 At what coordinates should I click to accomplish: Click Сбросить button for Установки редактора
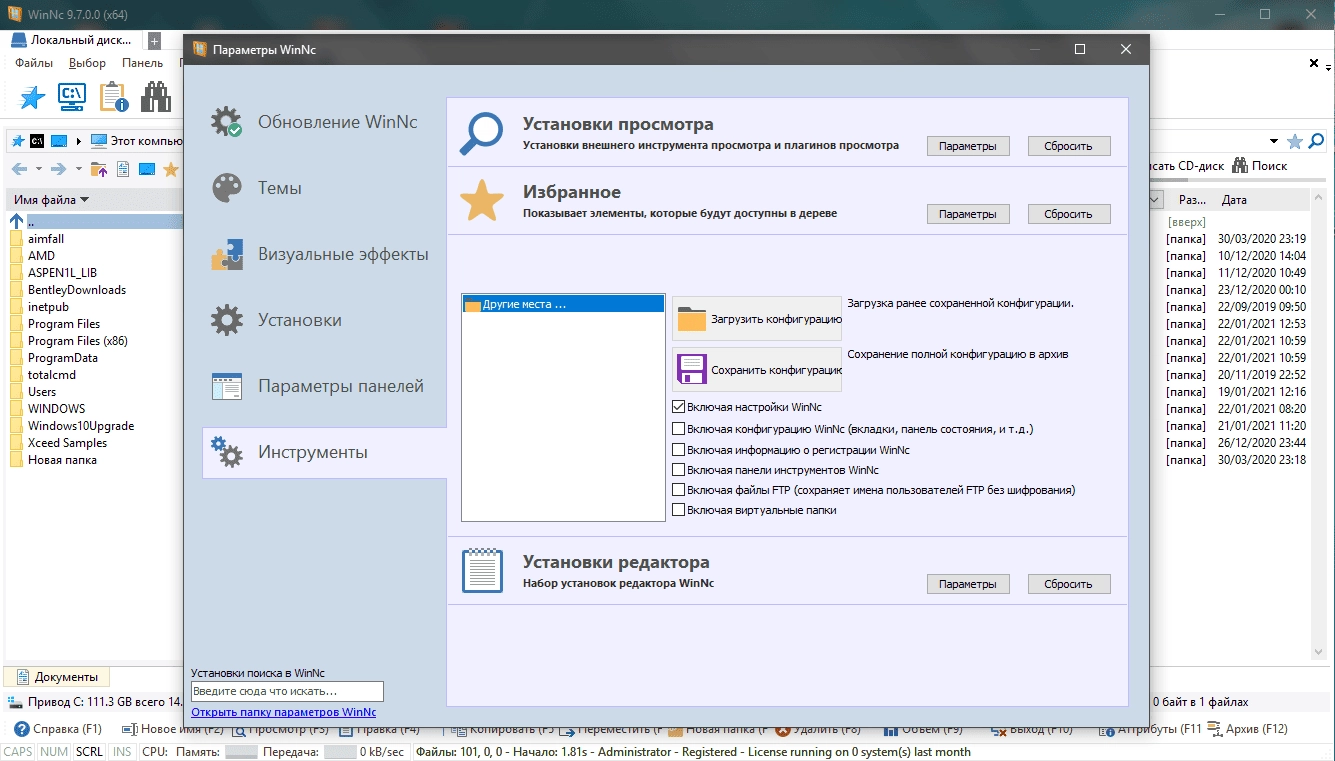point(1069,584)
